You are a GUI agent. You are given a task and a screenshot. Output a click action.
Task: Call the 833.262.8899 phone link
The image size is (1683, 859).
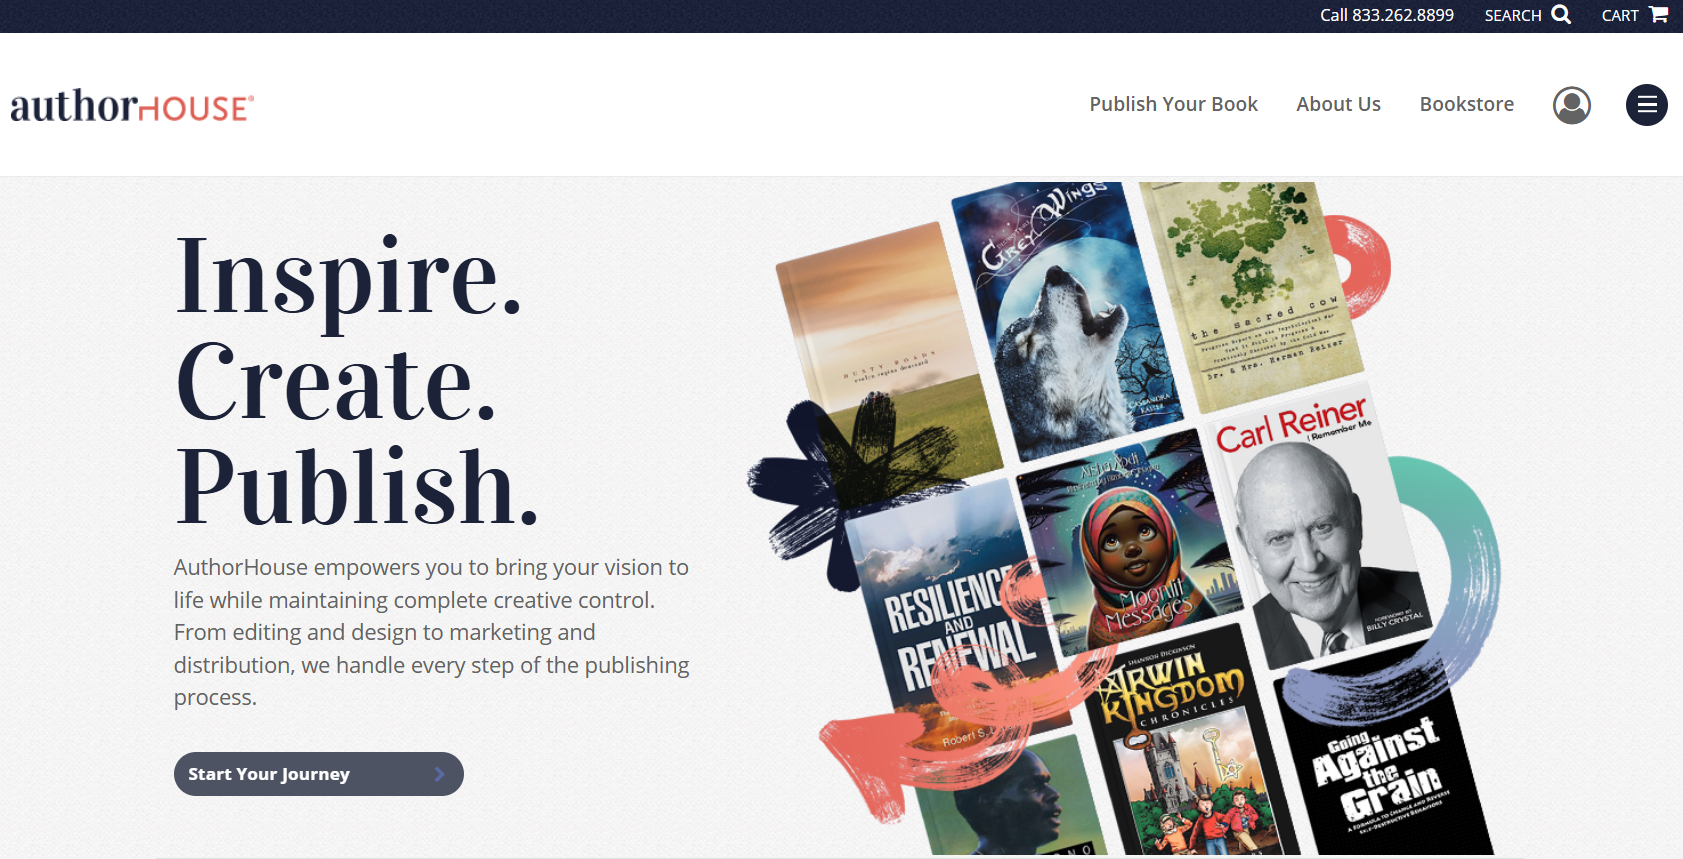pos(1386,15)
